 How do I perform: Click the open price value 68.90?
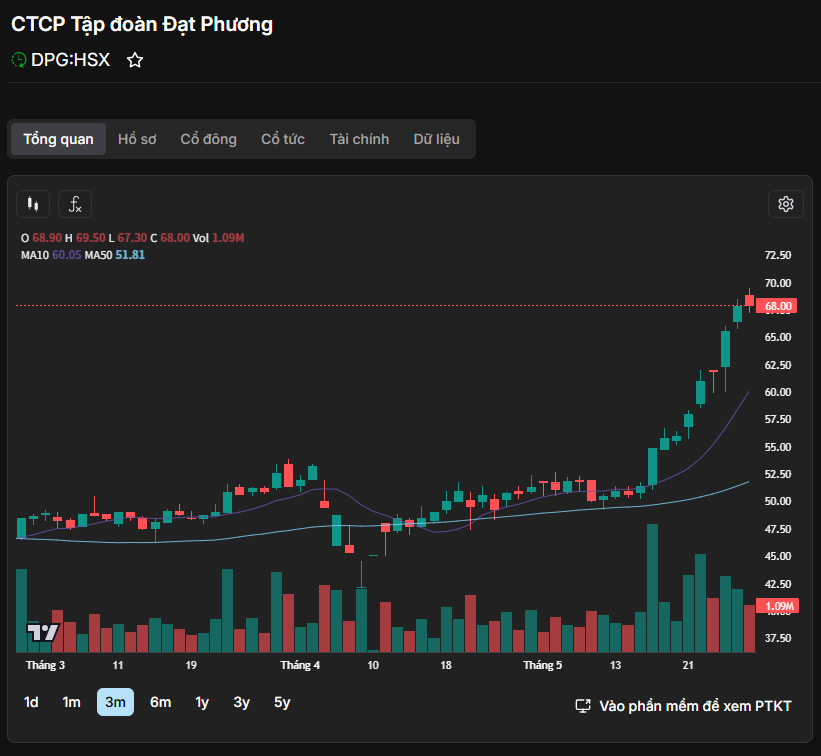point(47,238)
